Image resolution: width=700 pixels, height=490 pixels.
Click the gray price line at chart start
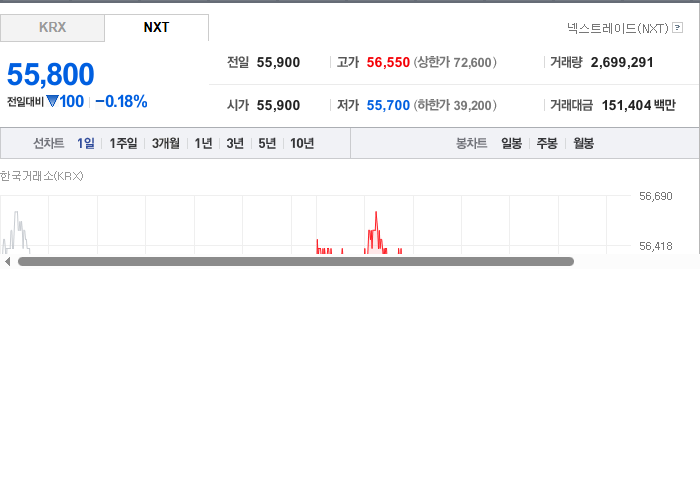(17, 232)
